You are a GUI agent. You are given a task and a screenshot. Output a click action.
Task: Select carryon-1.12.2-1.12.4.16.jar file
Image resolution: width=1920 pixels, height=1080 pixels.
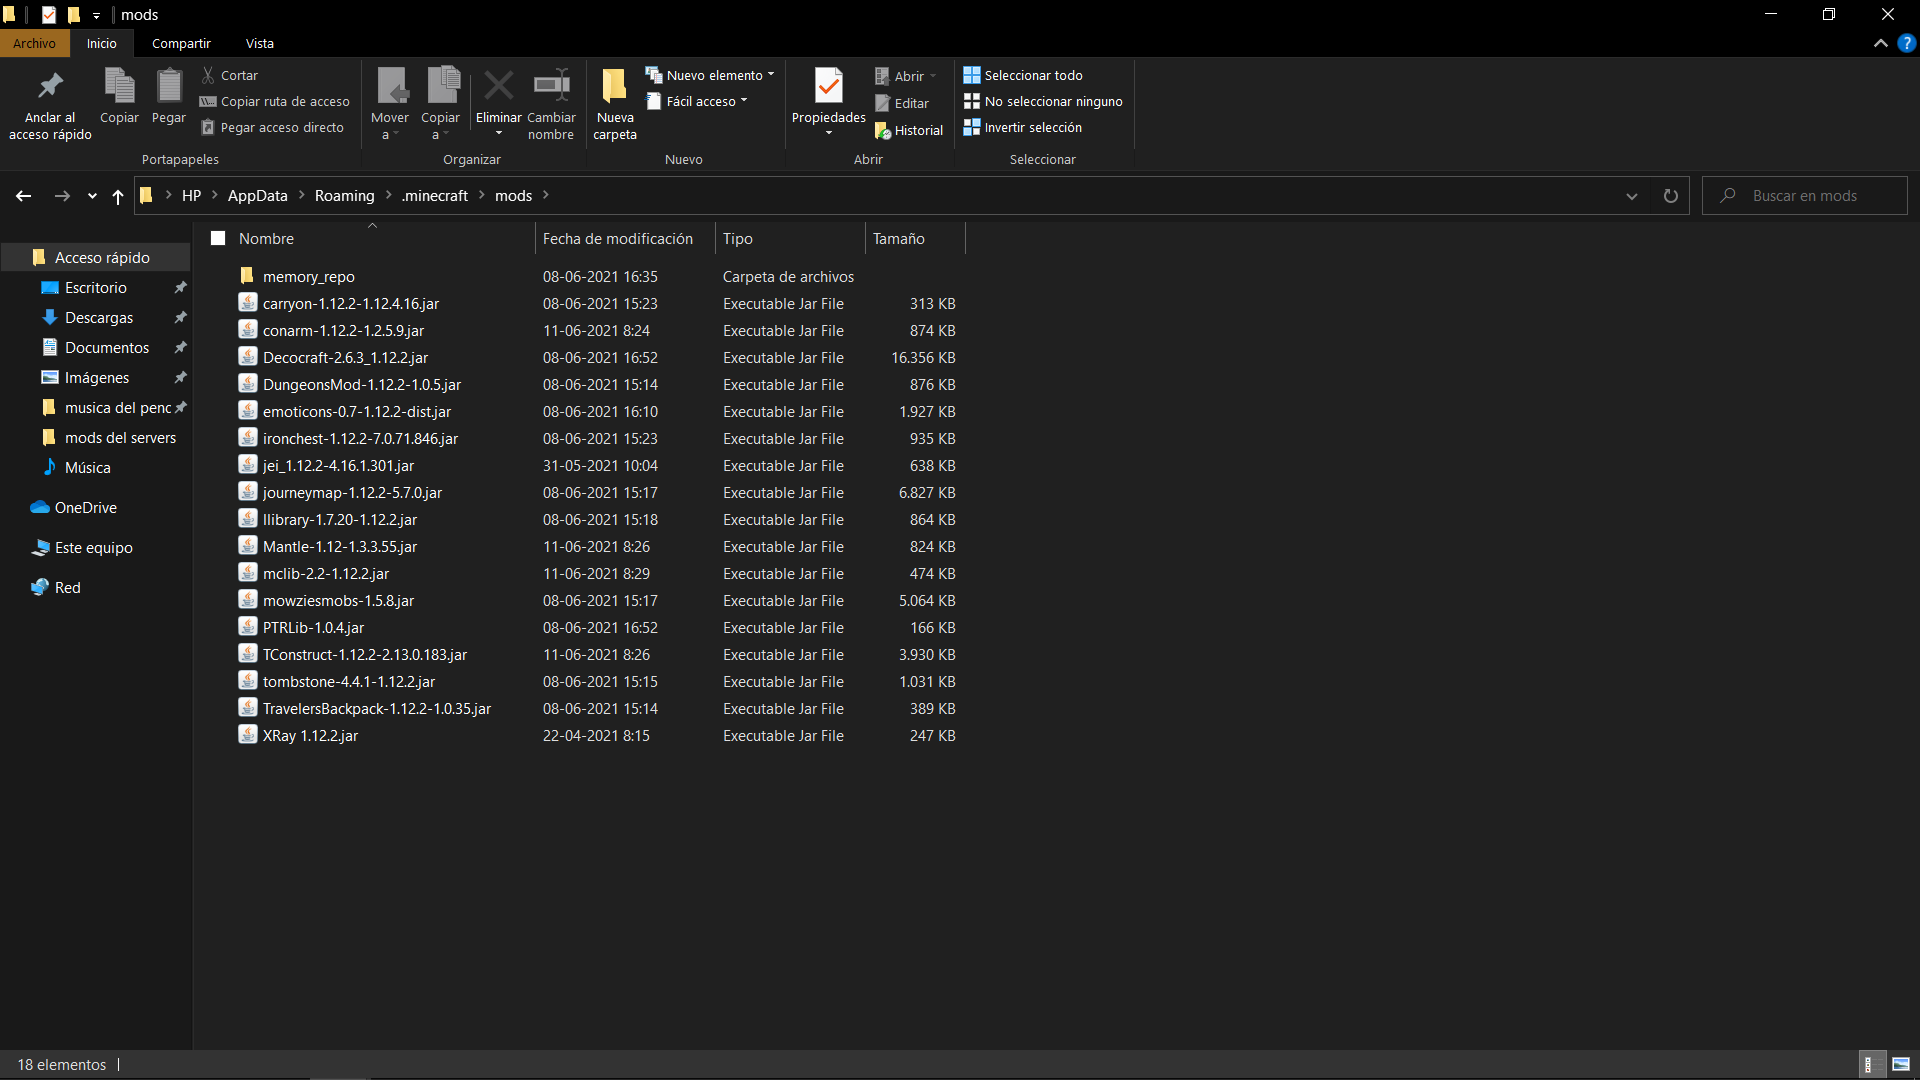[x=350, y=304]
